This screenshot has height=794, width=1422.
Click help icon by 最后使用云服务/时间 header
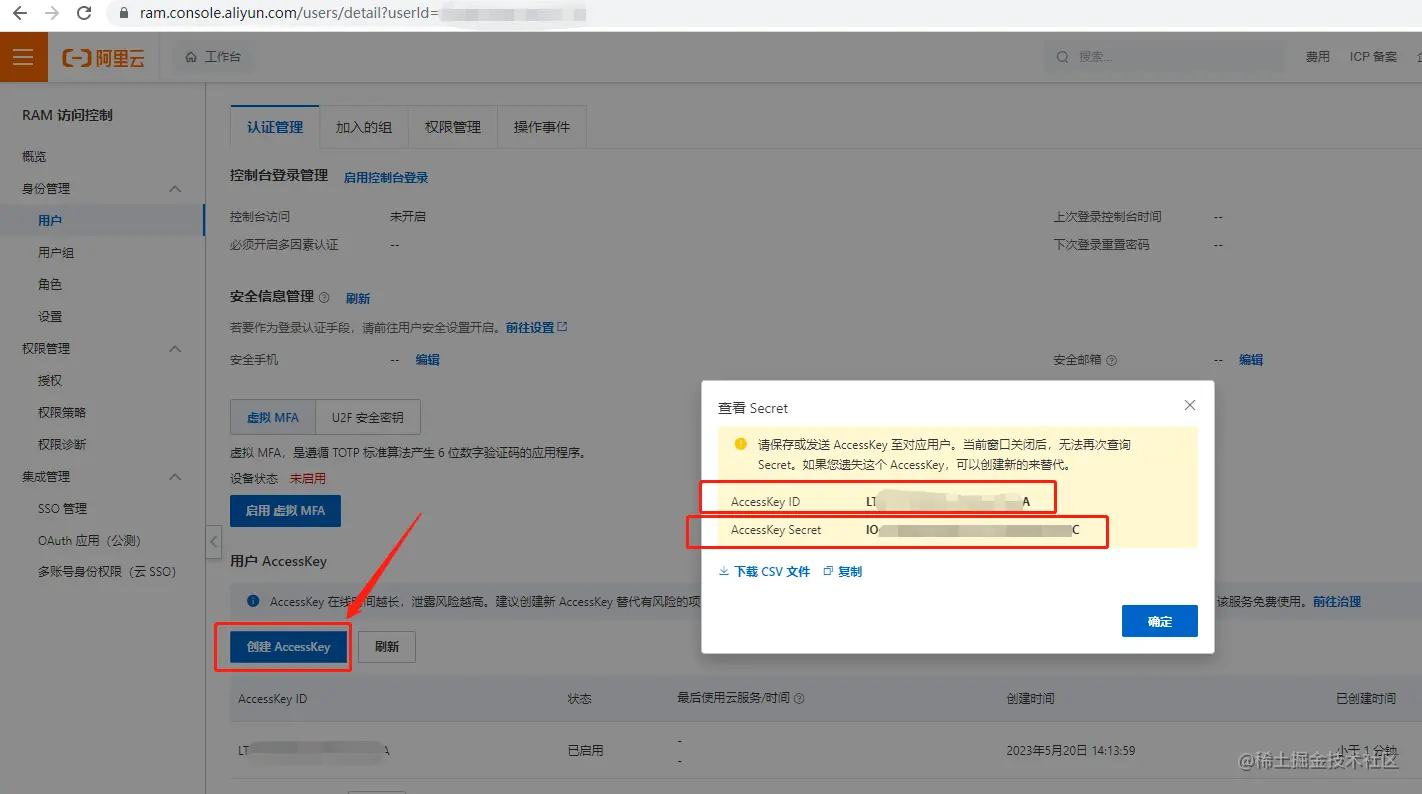point(799,699)
